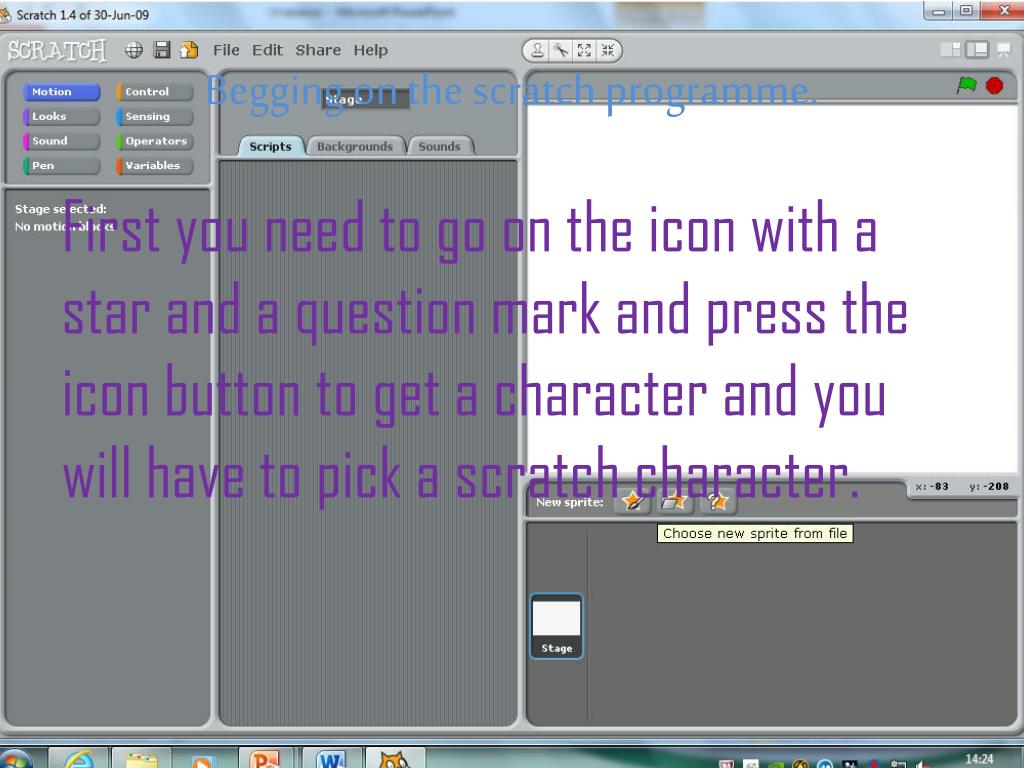The height and width of the screenshot is (768, 1024).
Task: Switch to the Sounds tab
Action: pyautogui.click(x=440, y=146)
